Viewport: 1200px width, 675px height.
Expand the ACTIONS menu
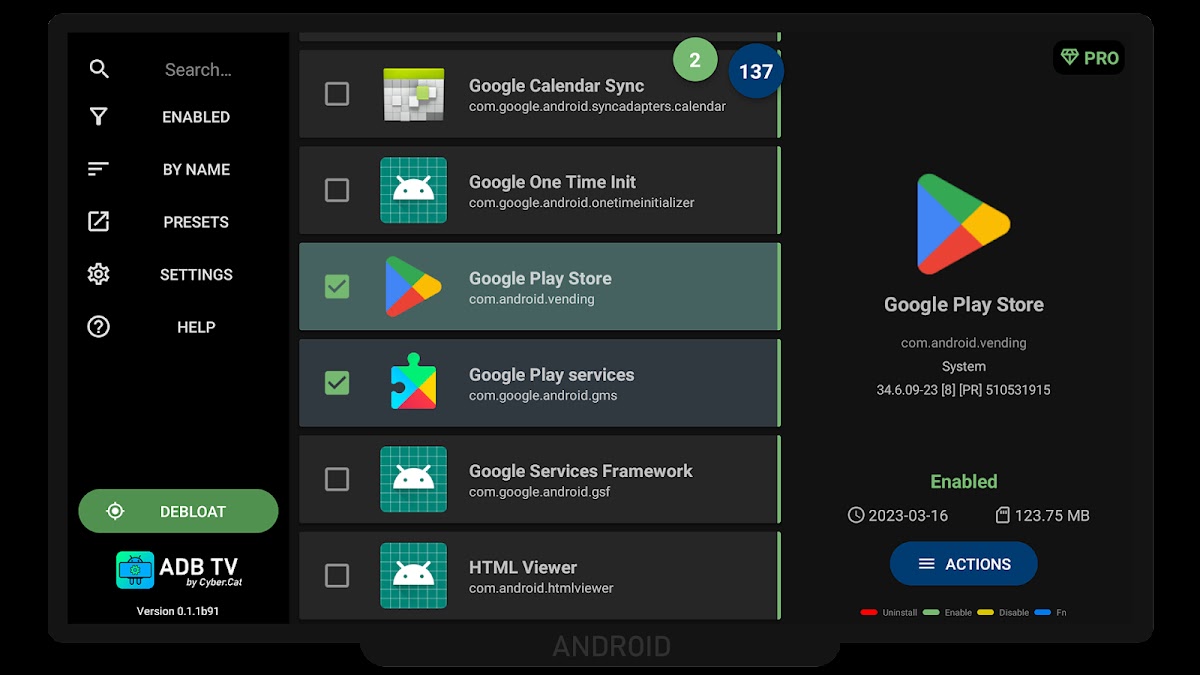tap(963, 564)
